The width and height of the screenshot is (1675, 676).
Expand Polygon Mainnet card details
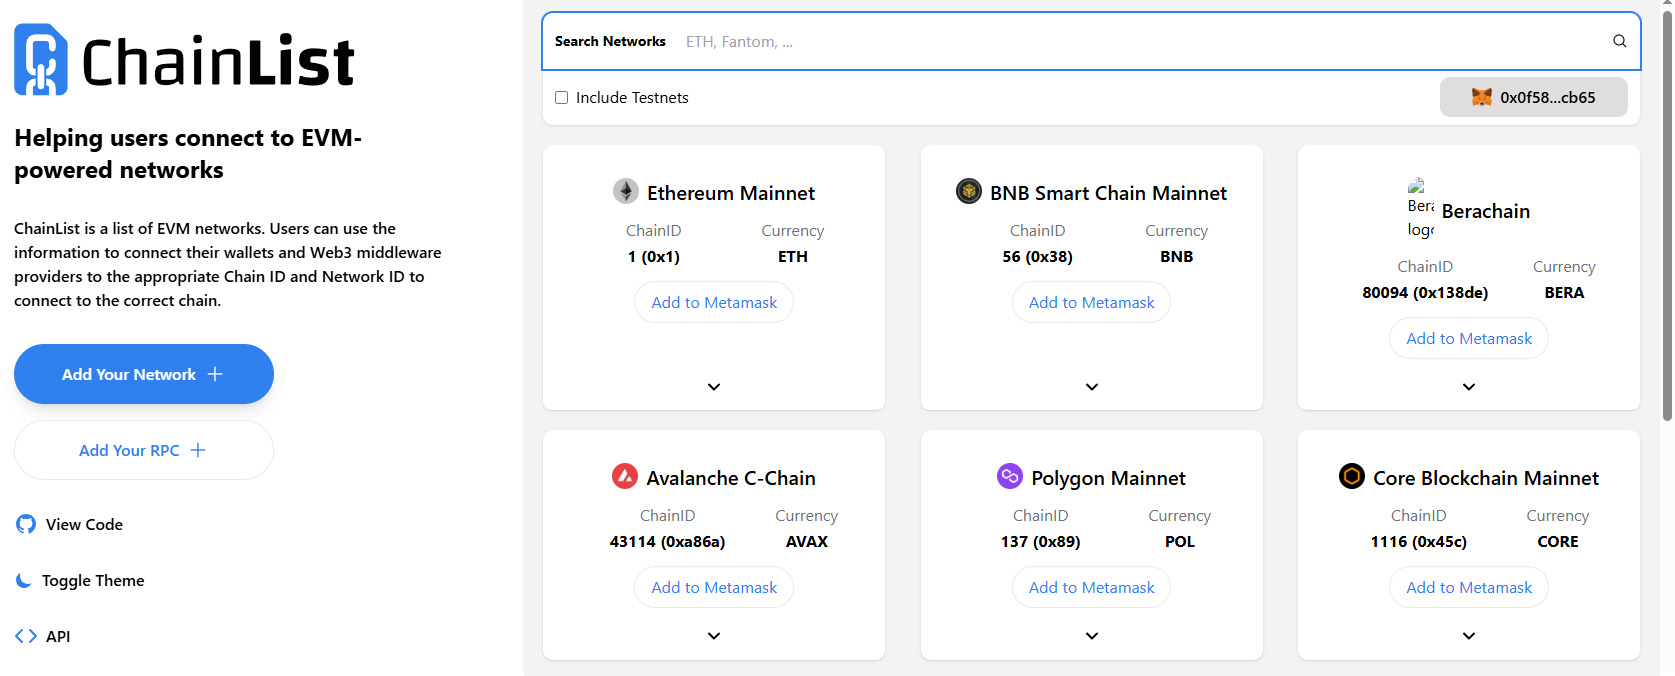coord(1092,636)
